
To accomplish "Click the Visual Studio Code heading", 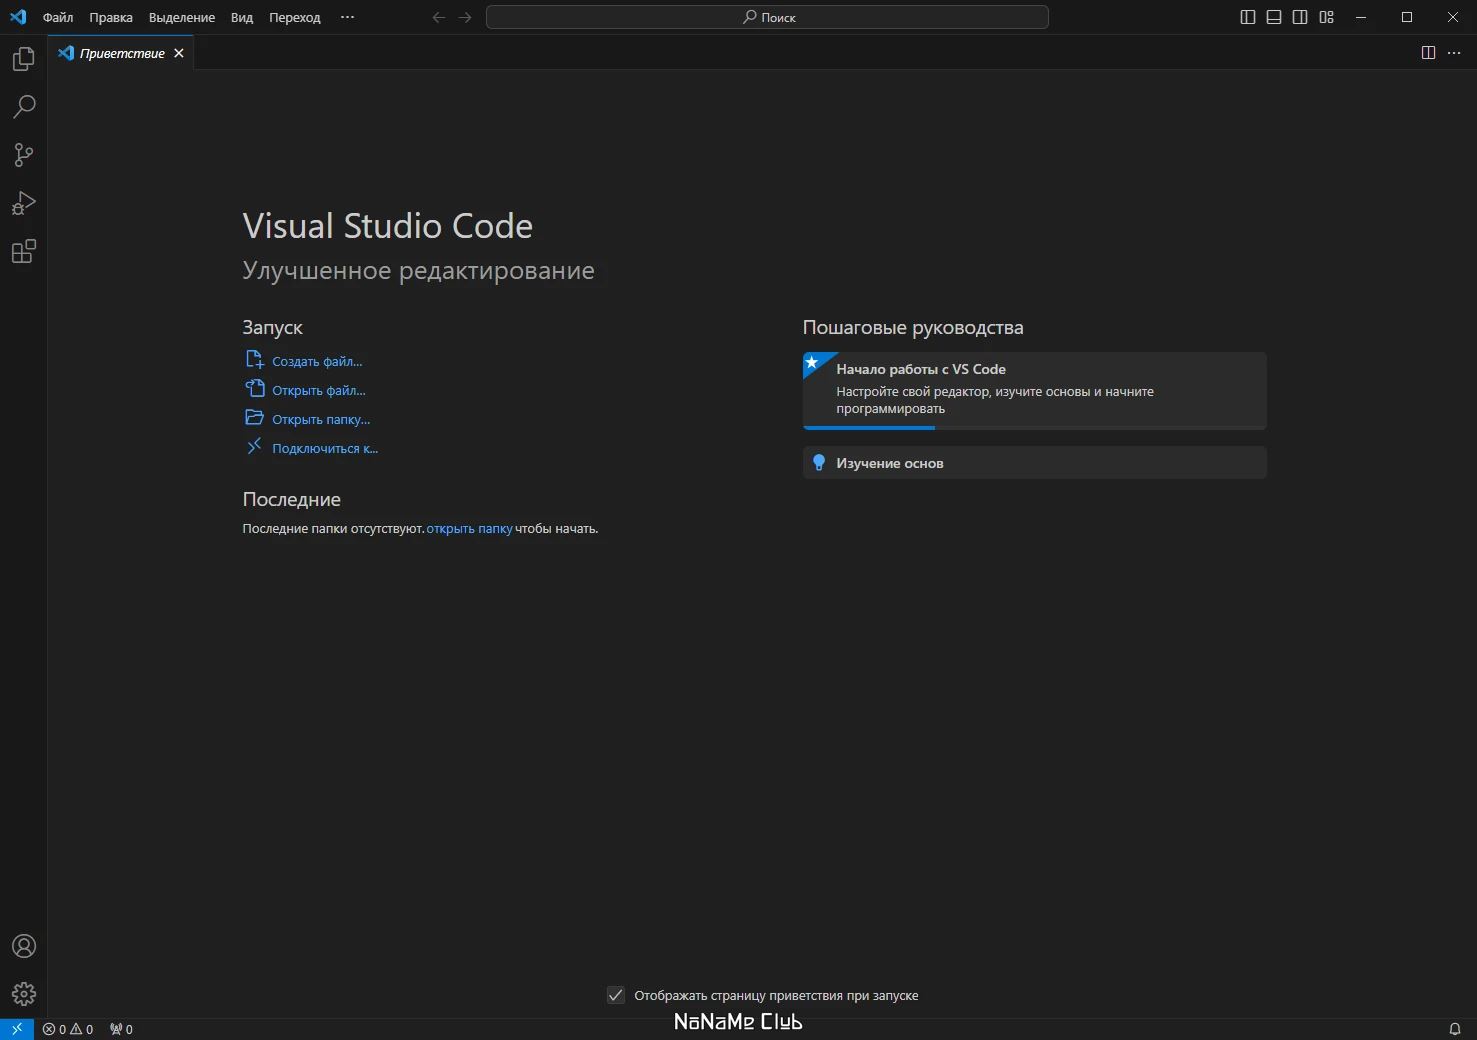I will 387,226.
